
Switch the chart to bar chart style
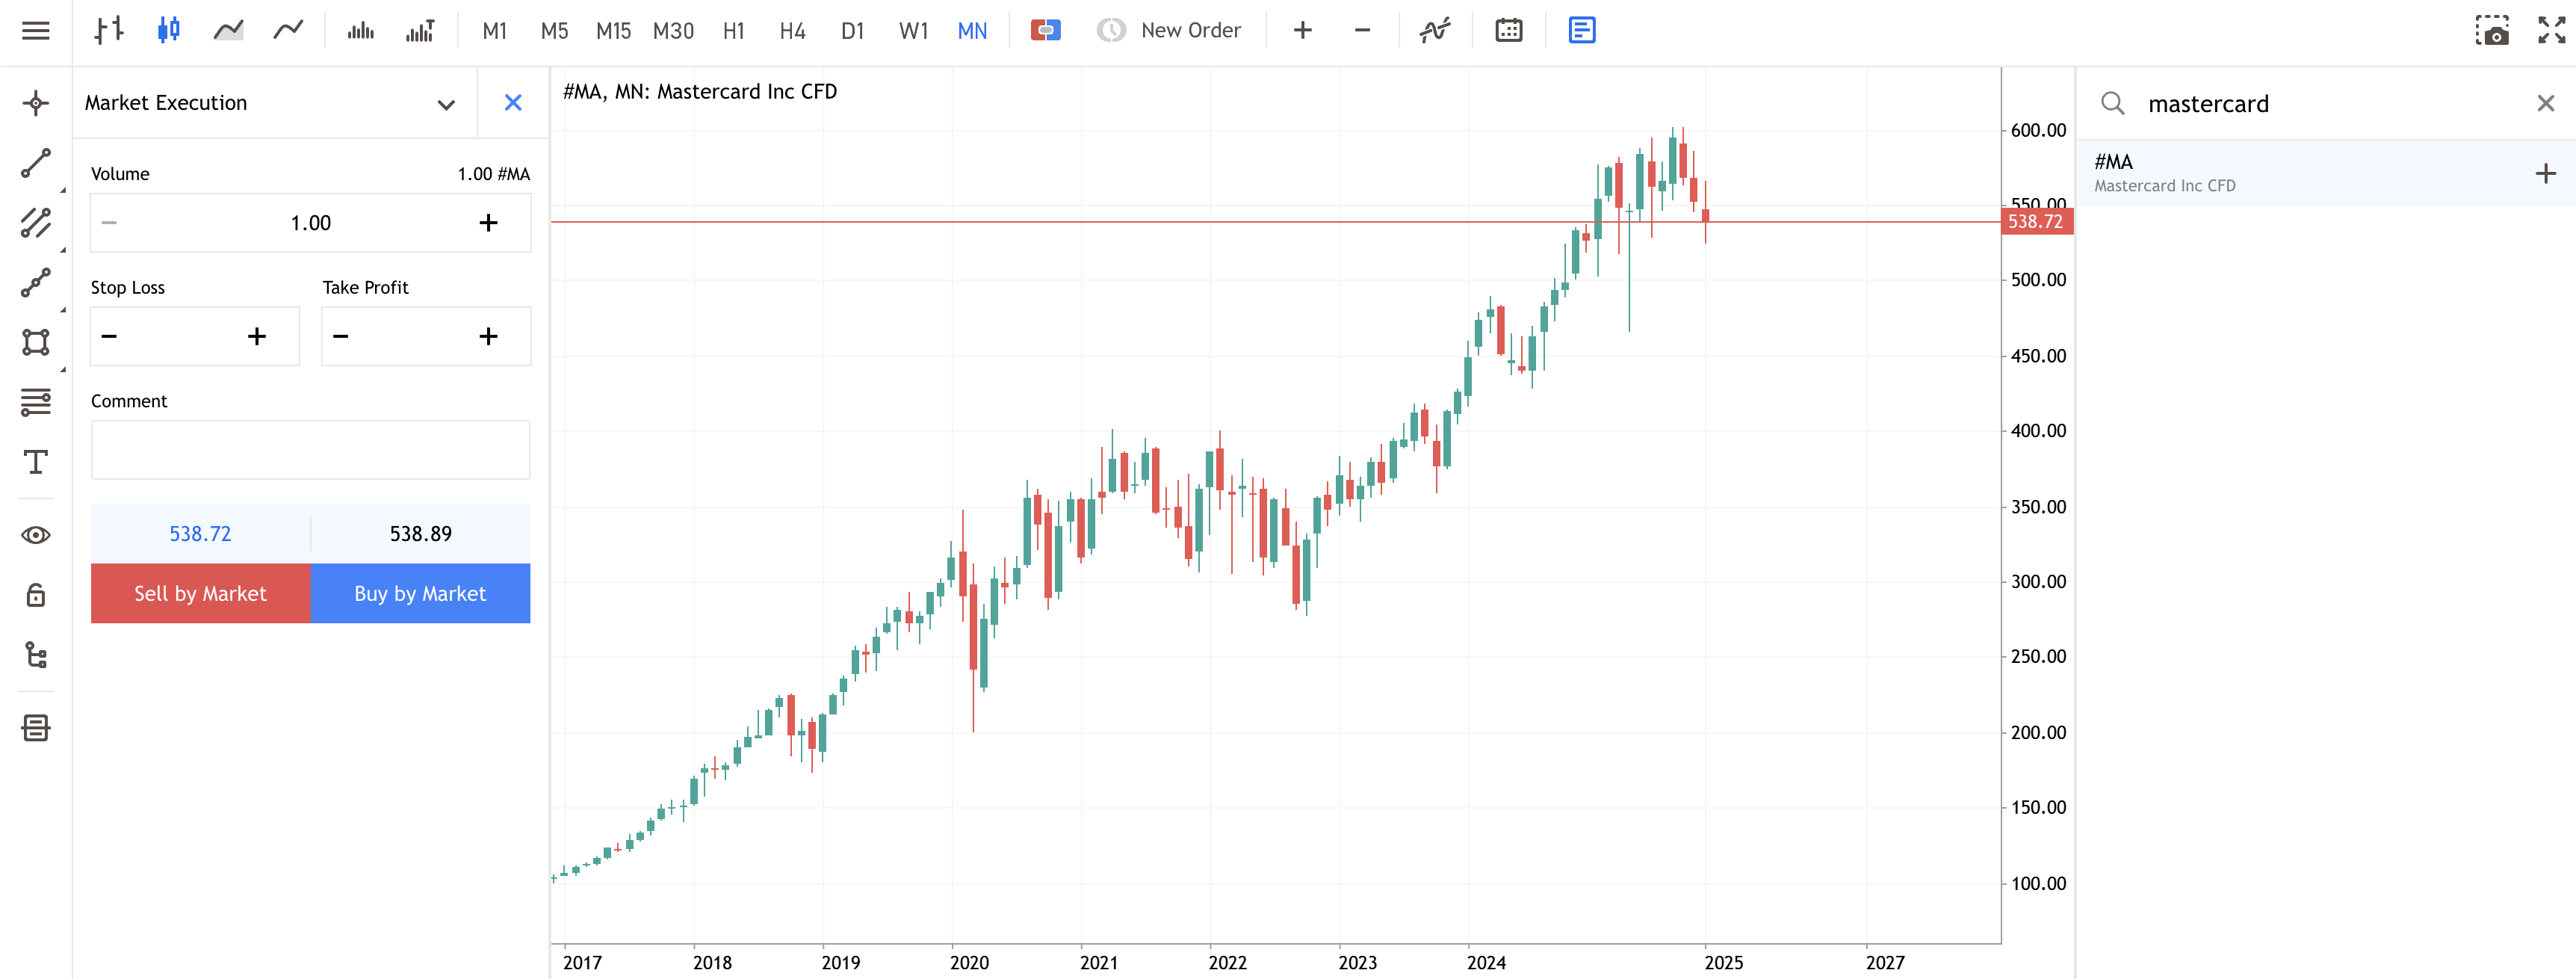[108, 30]
